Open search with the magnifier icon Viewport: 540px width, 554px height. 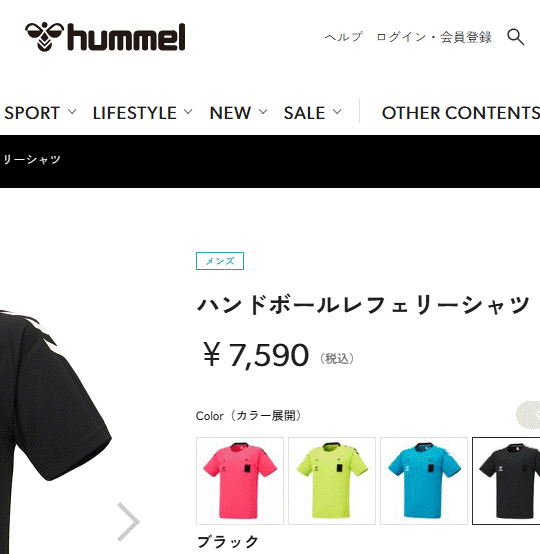516,37
